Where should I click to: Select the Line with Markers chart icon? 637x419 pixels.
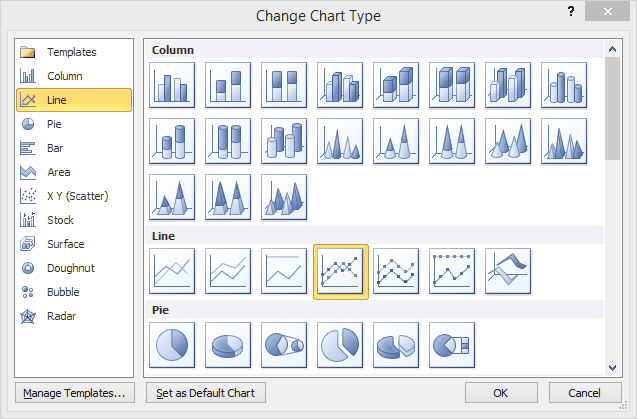pyautogui.click(x=341, y=271)
